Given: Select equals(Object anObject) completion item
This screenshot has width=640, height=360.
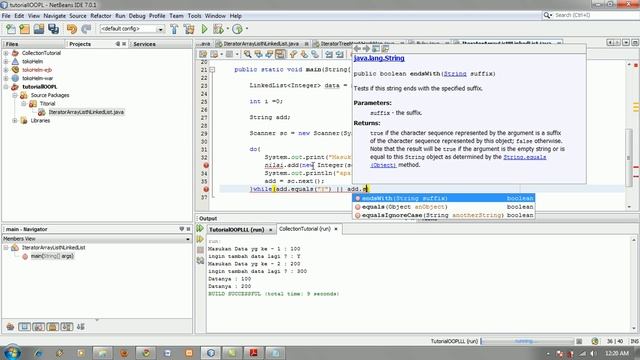Looking at the screenshot, I should [443, 207].
